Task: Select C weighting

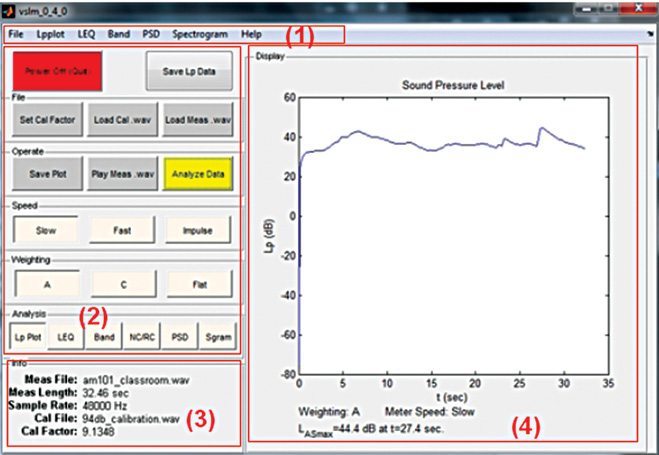Action: tap(122, 284)
